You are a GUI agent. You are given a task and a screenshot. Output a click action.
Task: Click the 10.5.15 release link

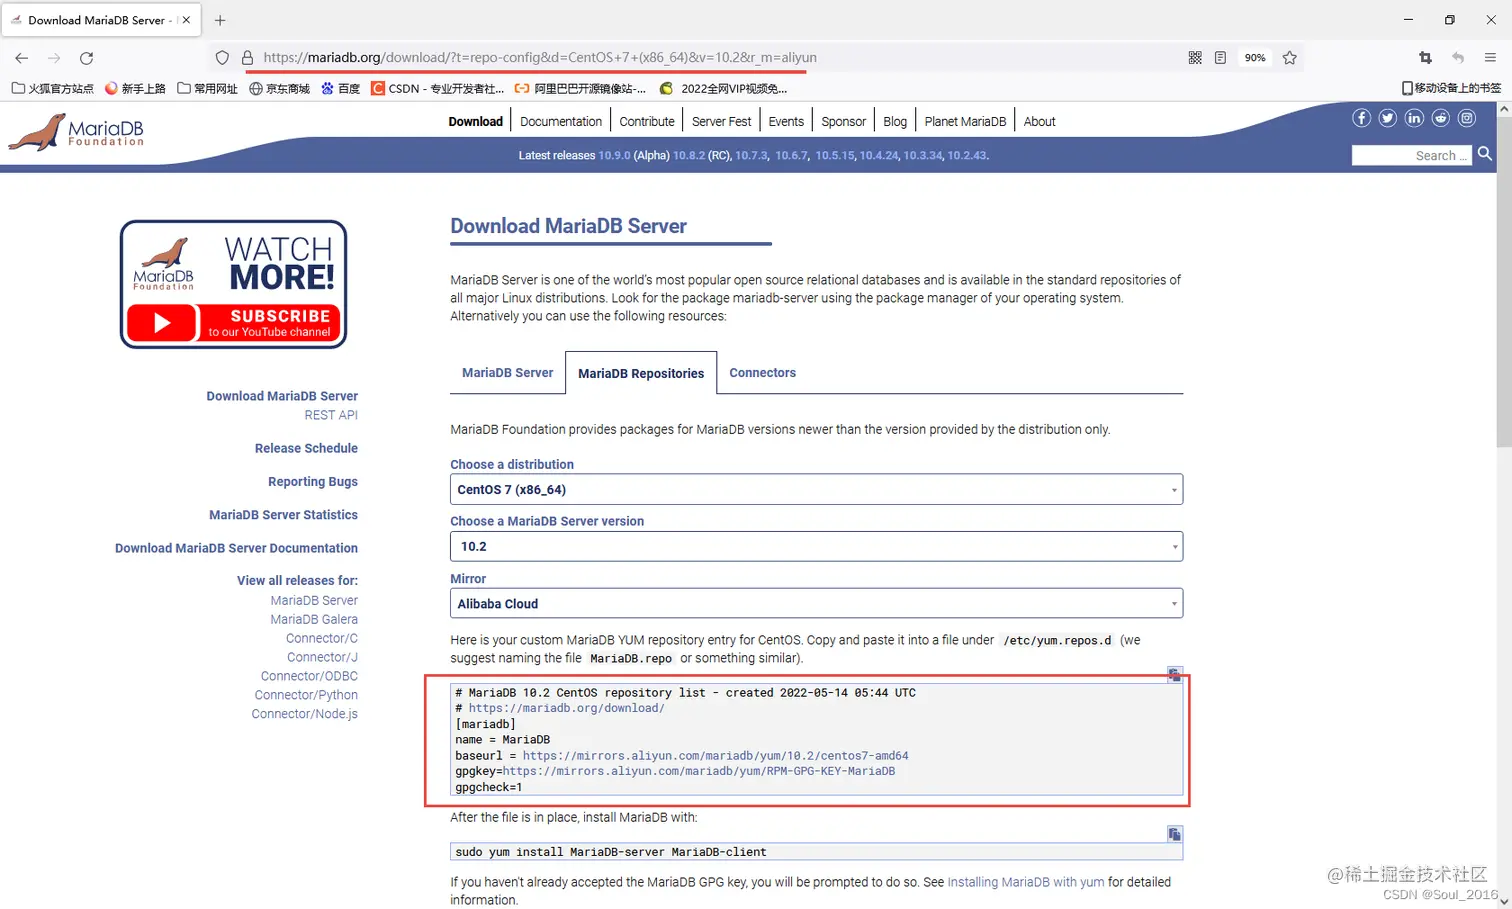(x=835, y=155)
